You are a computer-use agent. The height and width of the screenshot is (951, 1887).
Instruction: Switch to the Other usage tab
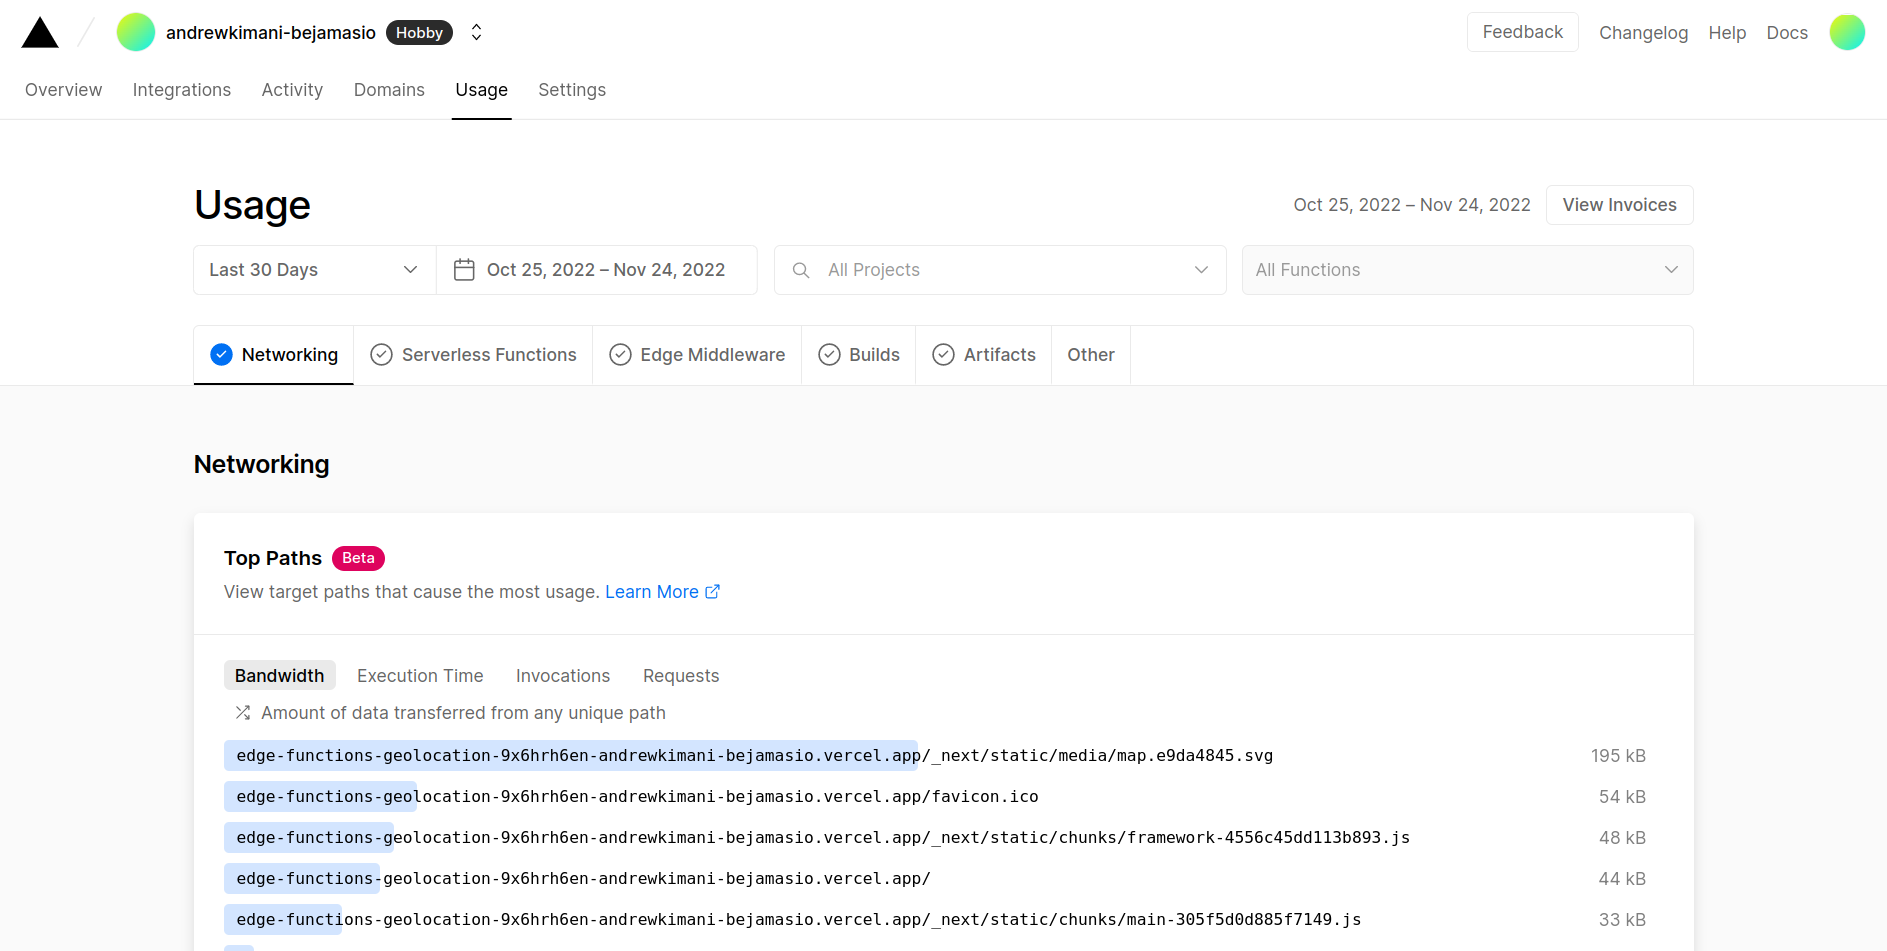[1091, 355]
